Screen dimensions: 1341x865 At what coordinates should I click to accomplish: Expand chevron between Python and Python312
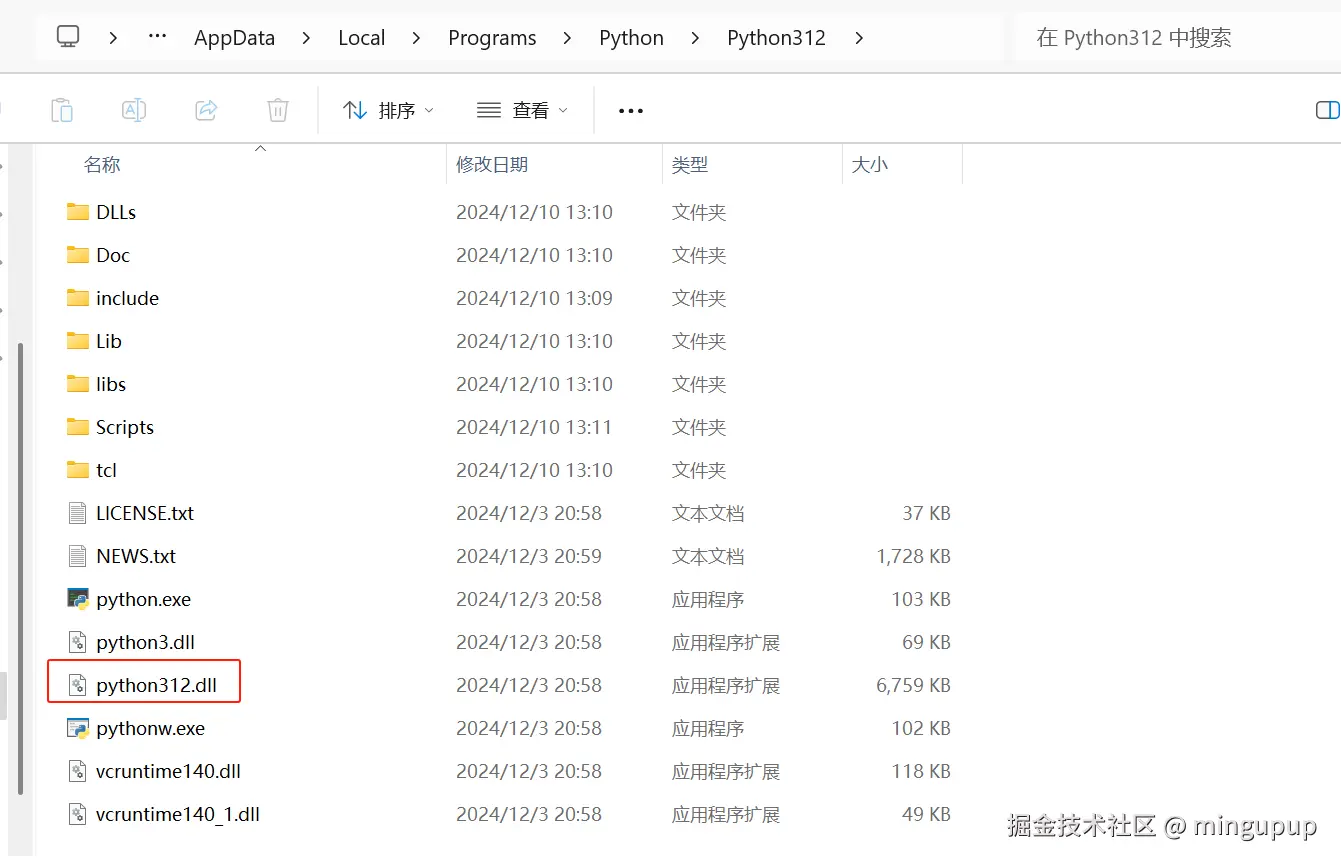(x=695, y=38)
